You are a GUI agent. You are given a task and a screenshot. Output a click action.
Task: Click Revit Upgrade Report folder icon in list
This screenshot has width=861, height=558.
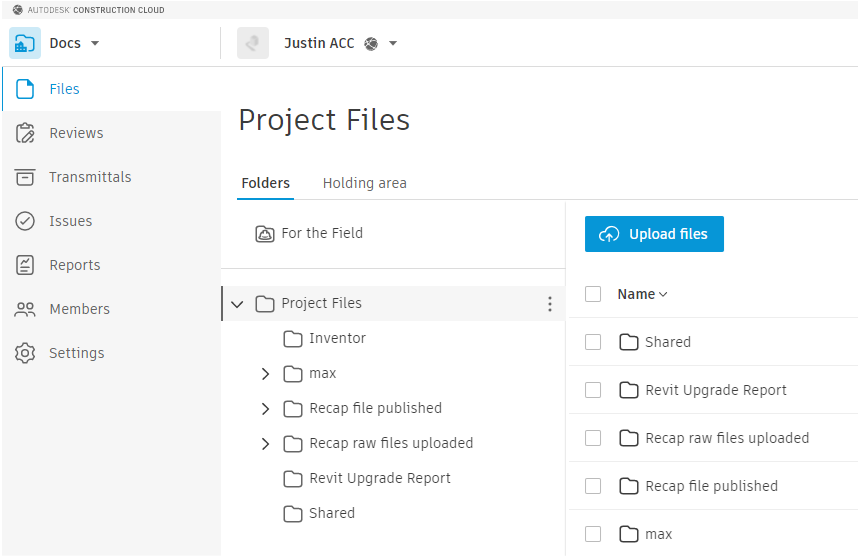click(x=629, y=390)
